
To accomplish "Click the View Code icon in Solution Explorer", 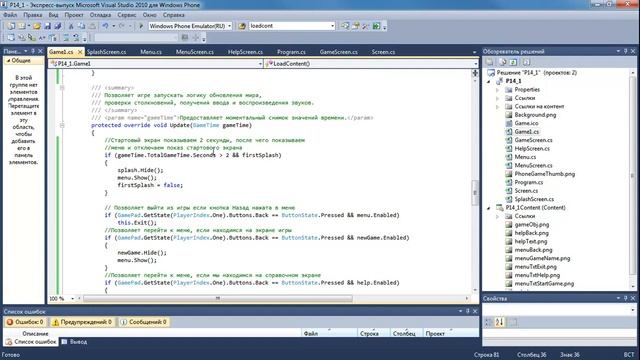I will pyautogui.click(x=527, y=62).
